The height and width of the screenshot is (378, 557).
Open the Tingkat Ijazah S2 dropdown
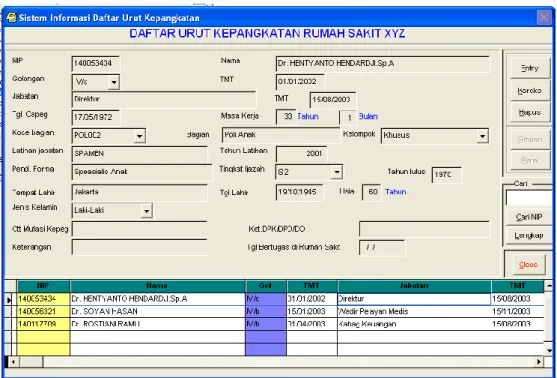pyautogui.click(x=336, y=172)
